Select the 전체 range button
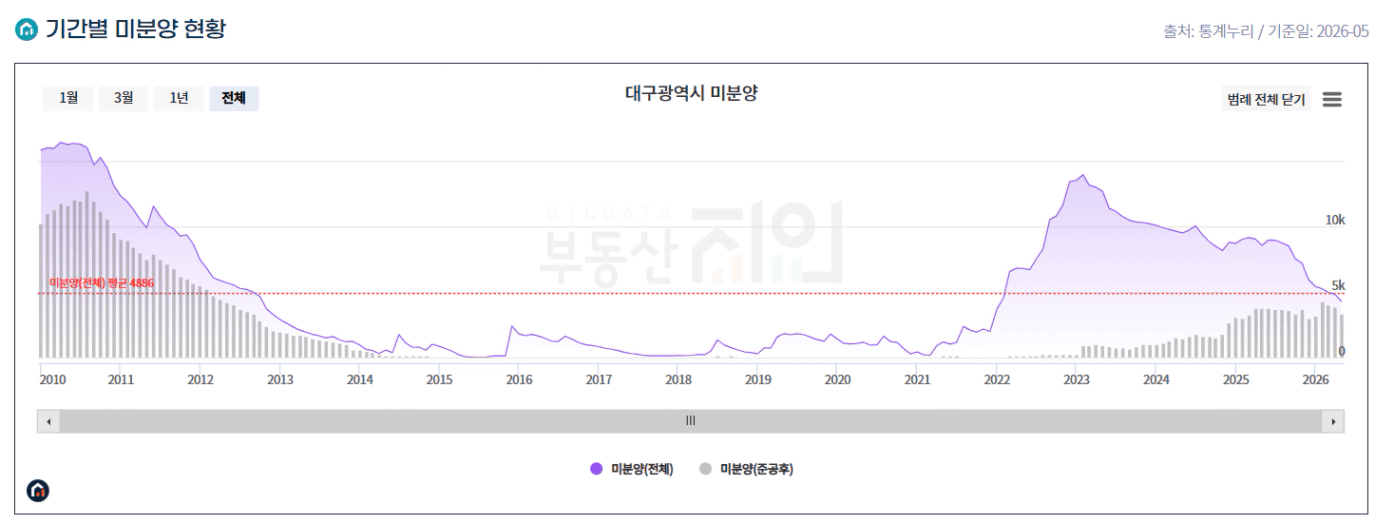The image size is (1375, 524). pyautogui.click(x=234, y=98)
